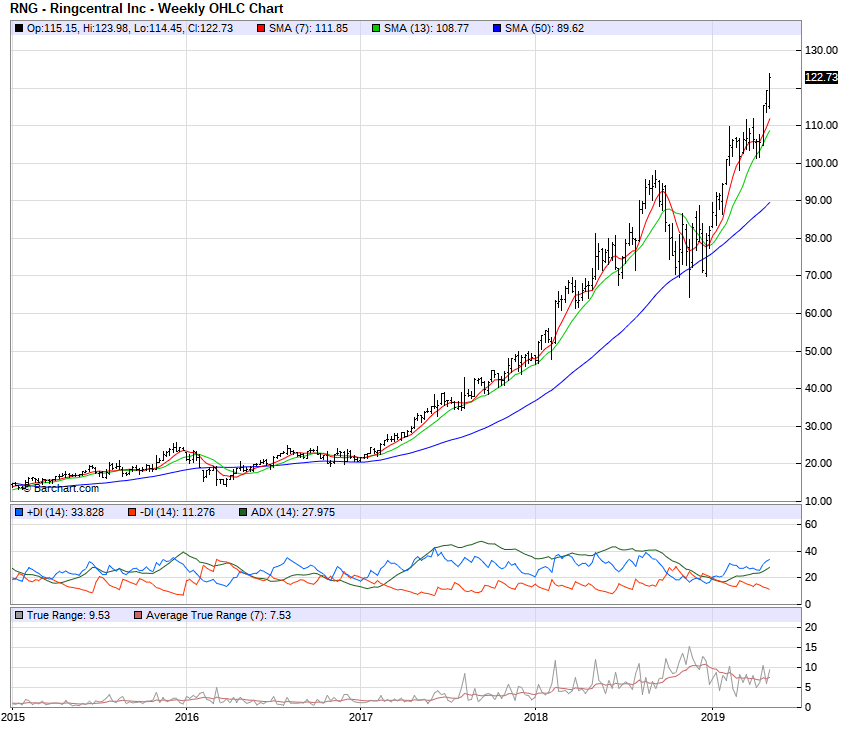The image size is (843, 748).
Task: Click the red SMA (7) legend swatch
Action: (261, 29)
